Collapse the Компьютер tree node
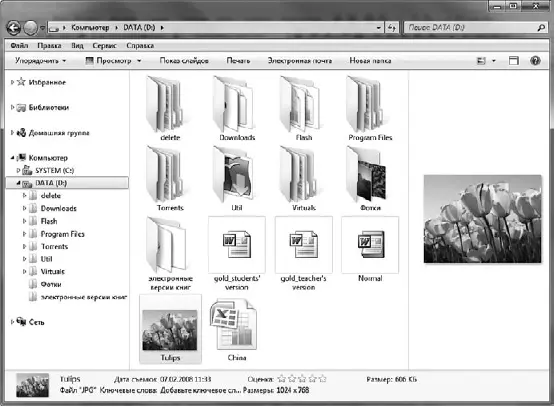The image size is (555, 407). tap(12, 157)
